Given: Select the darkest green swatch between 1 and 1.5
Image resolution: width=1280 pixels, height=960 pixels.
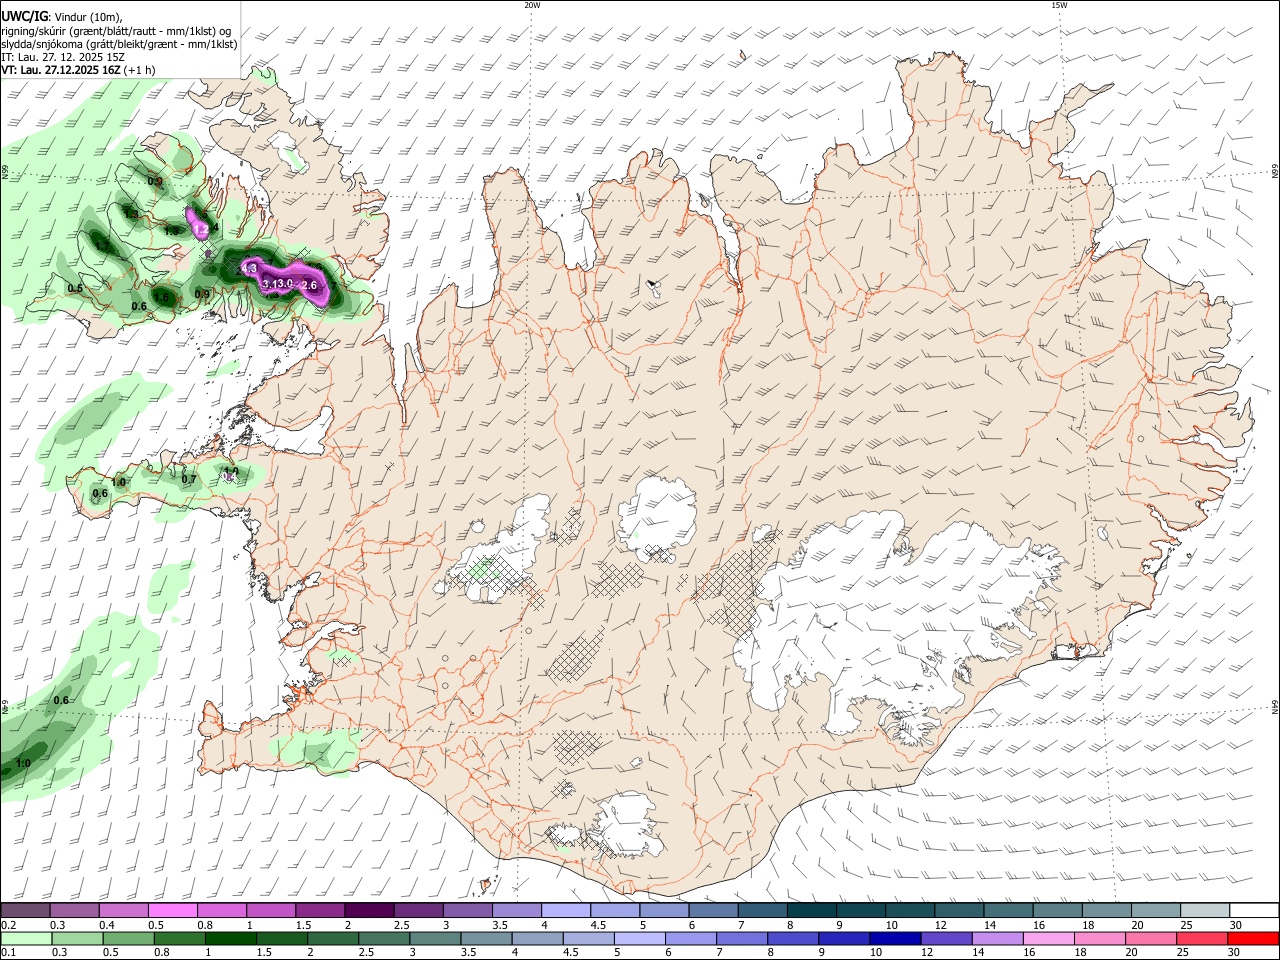Looking at the screenshot, I should pos(230,938).
